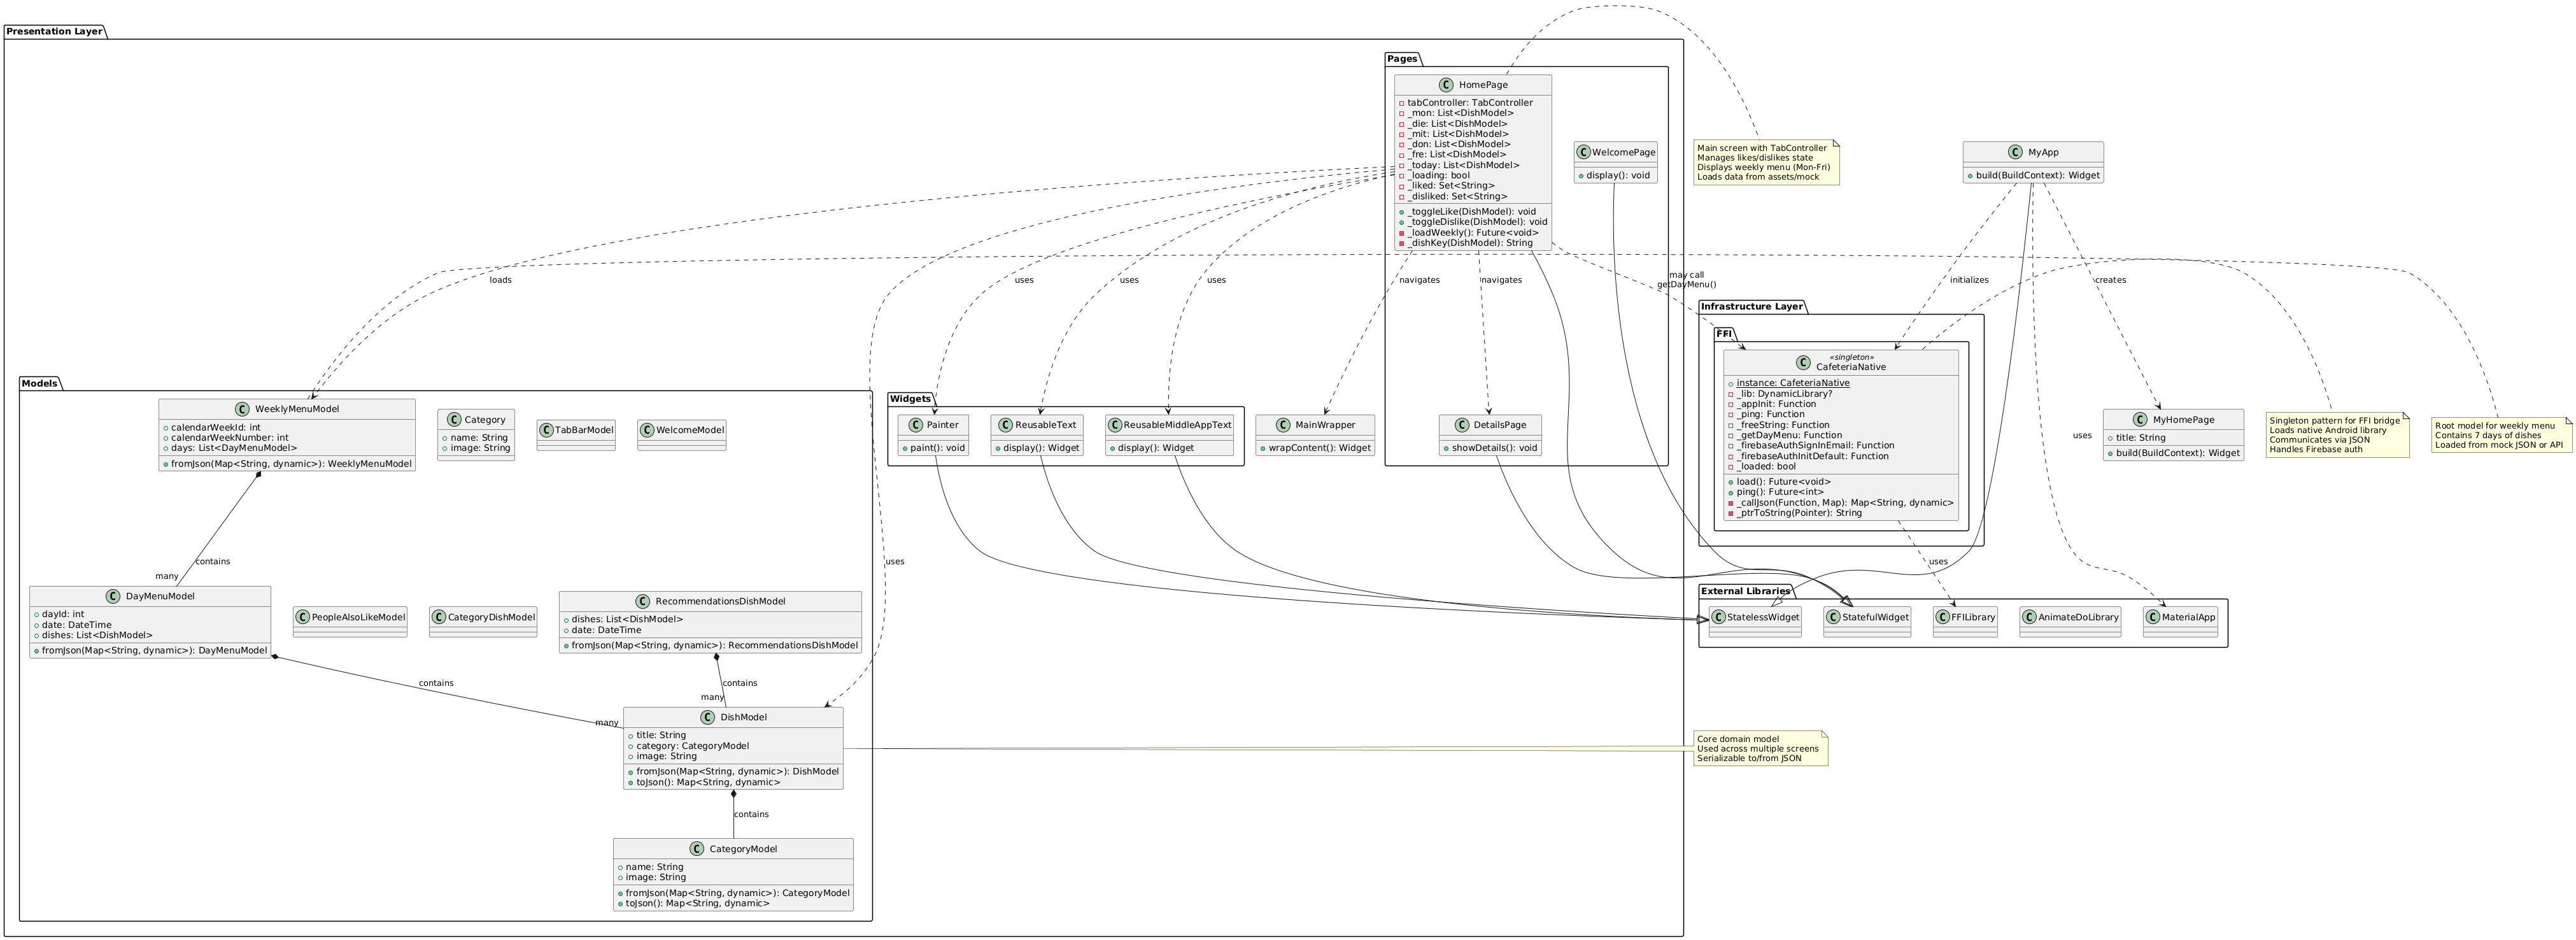Viewport: 2576px width, 940px height.
Task: Click the CategoryModel class icon
Action: (697, 849)
